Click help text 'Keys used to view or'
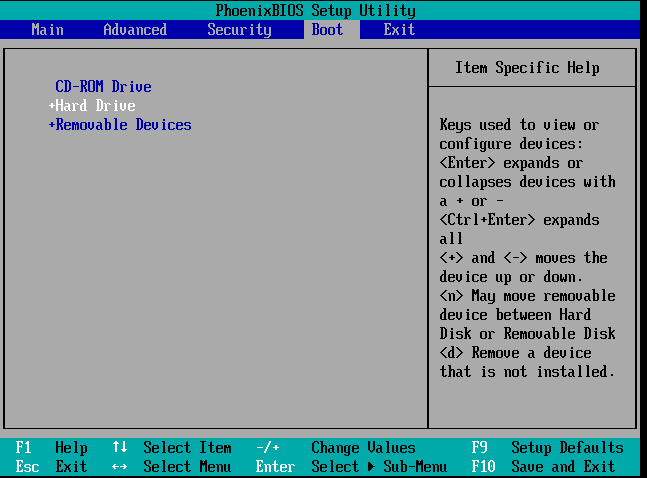 click(x=519, y=125)
